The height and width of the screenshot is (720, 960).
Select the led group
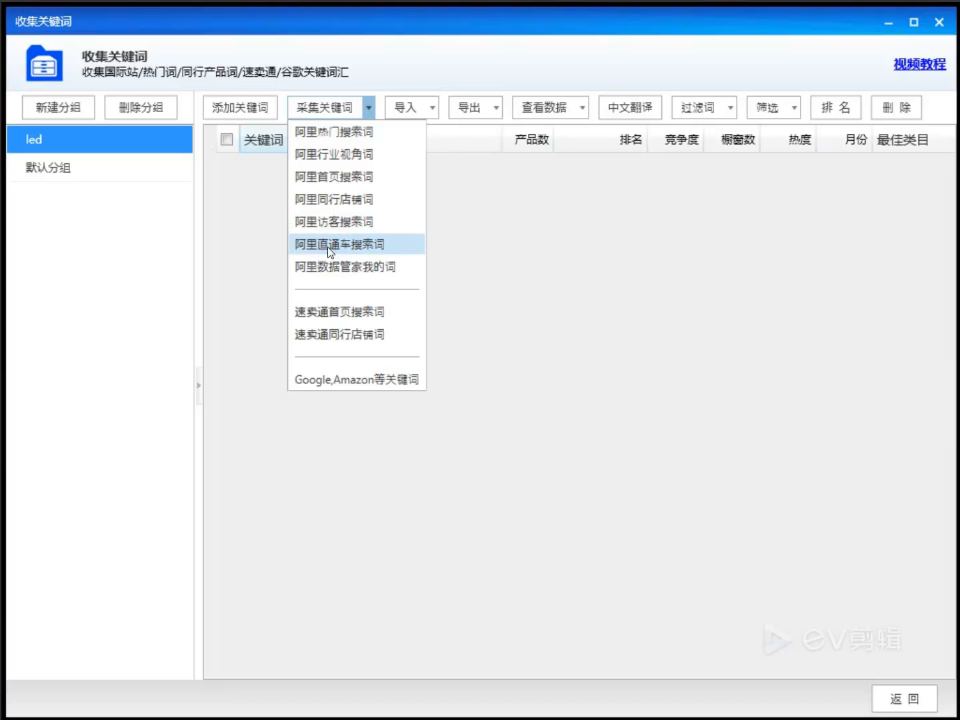coord(100,140)
